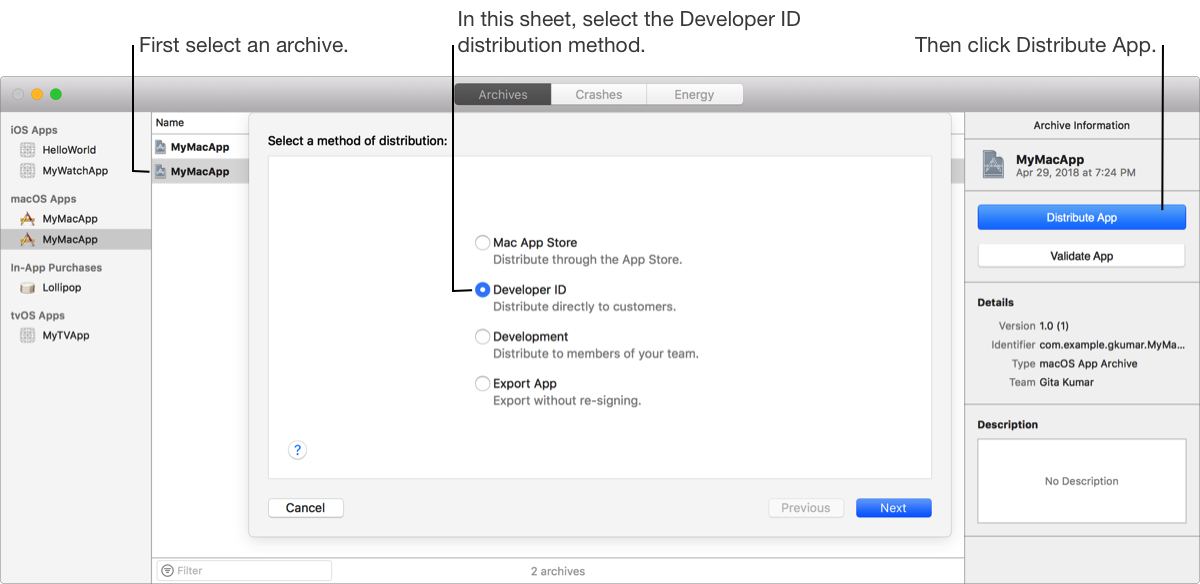Click the macOS Apps section header
This screenshot has height=584, width=1200.
pos(43,199)
